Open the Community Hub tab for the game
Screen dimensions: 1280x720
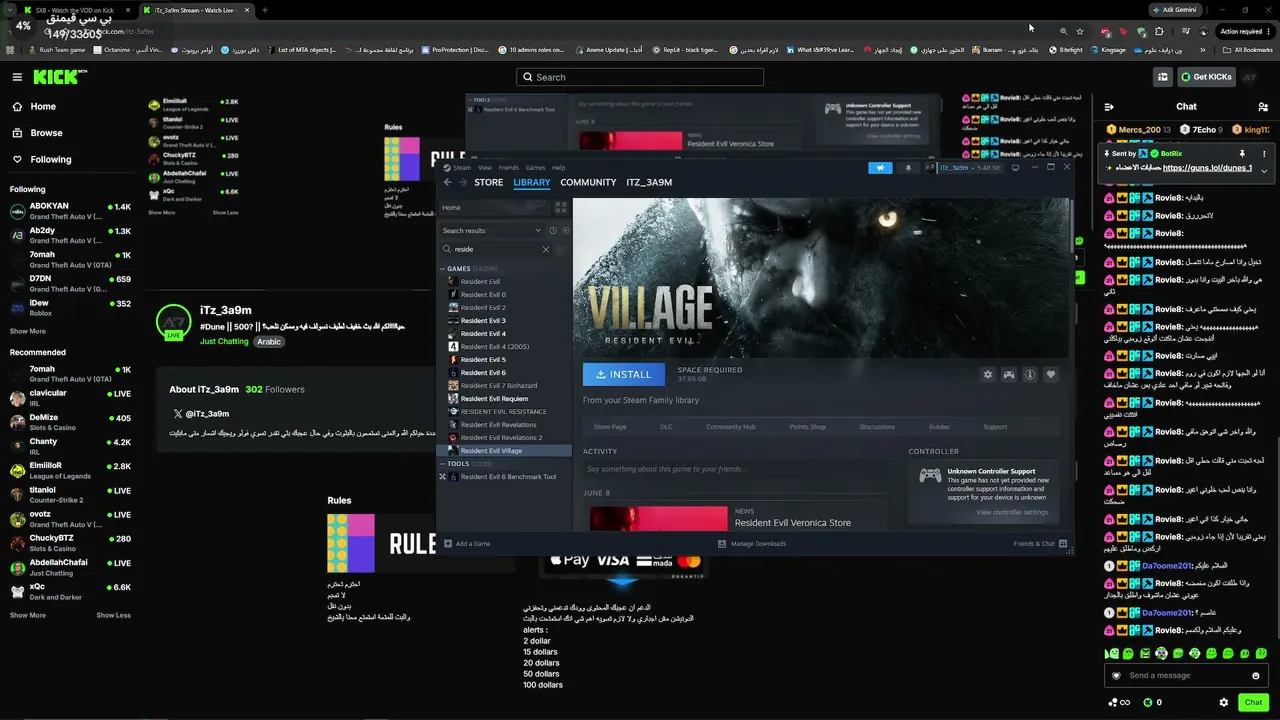point(731,427)
